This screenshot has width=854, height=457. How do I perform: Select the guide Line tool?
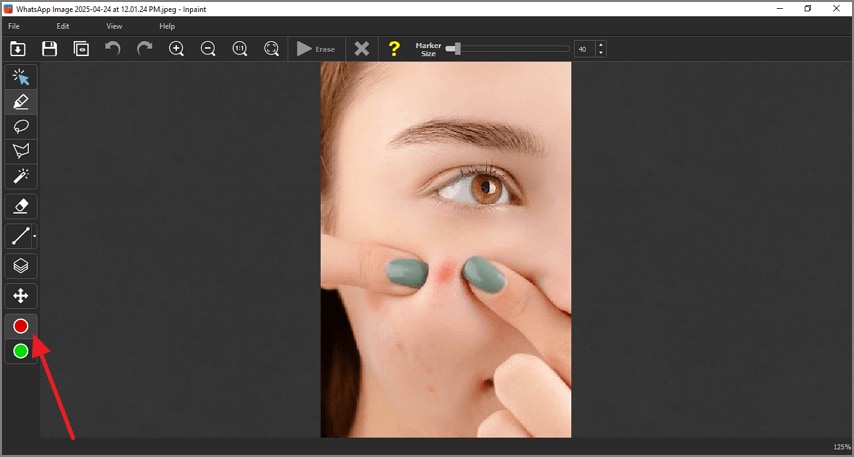point(20,236)
